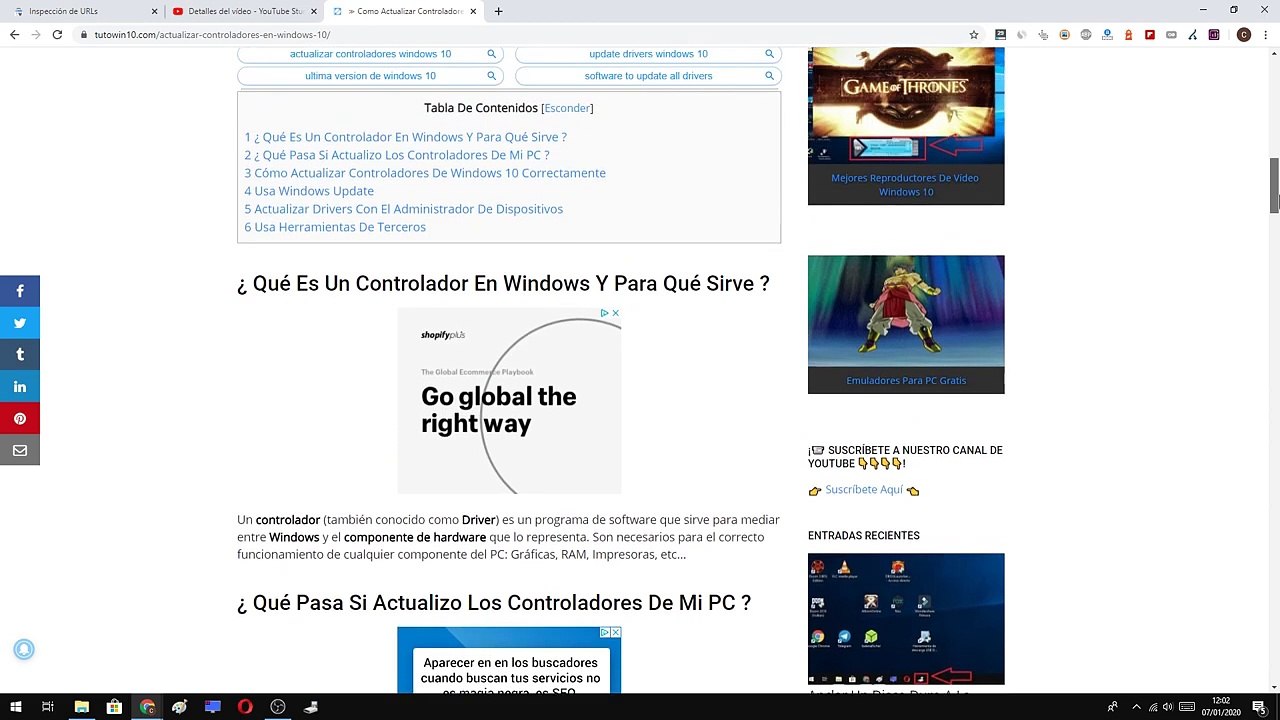1280x720 pixels.
Task: Share page on Facebook via sidebar
Action: click(x=20, y=291)
